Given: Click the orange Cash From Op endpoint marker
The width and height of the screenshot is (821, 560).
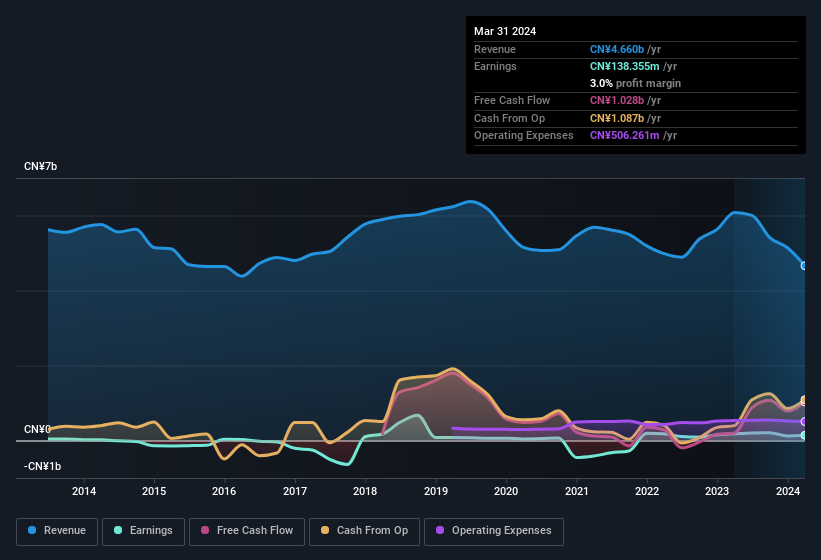Looking at the screenshot, I should (804, 400).
